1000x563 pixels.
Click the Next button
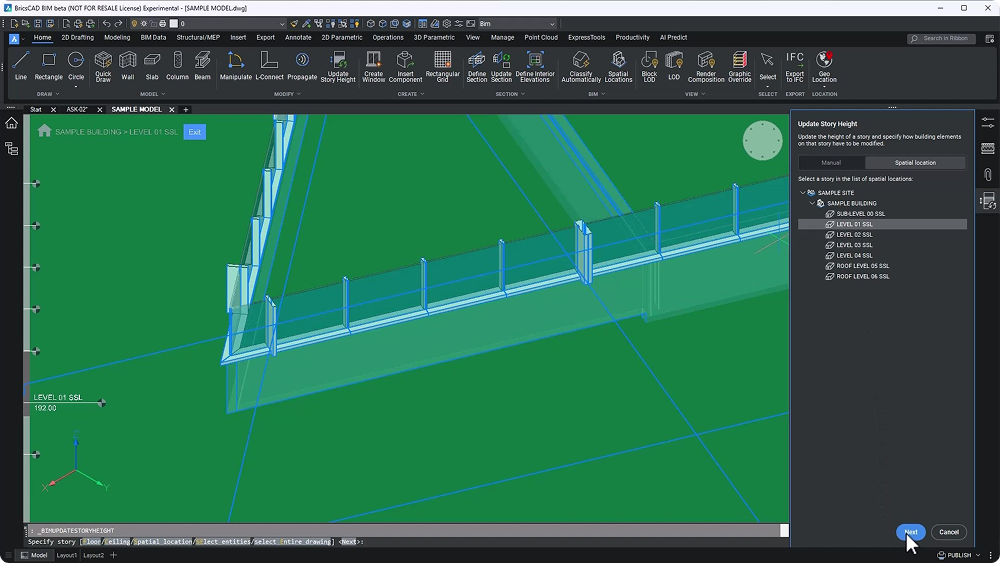(x=911, y=532)
